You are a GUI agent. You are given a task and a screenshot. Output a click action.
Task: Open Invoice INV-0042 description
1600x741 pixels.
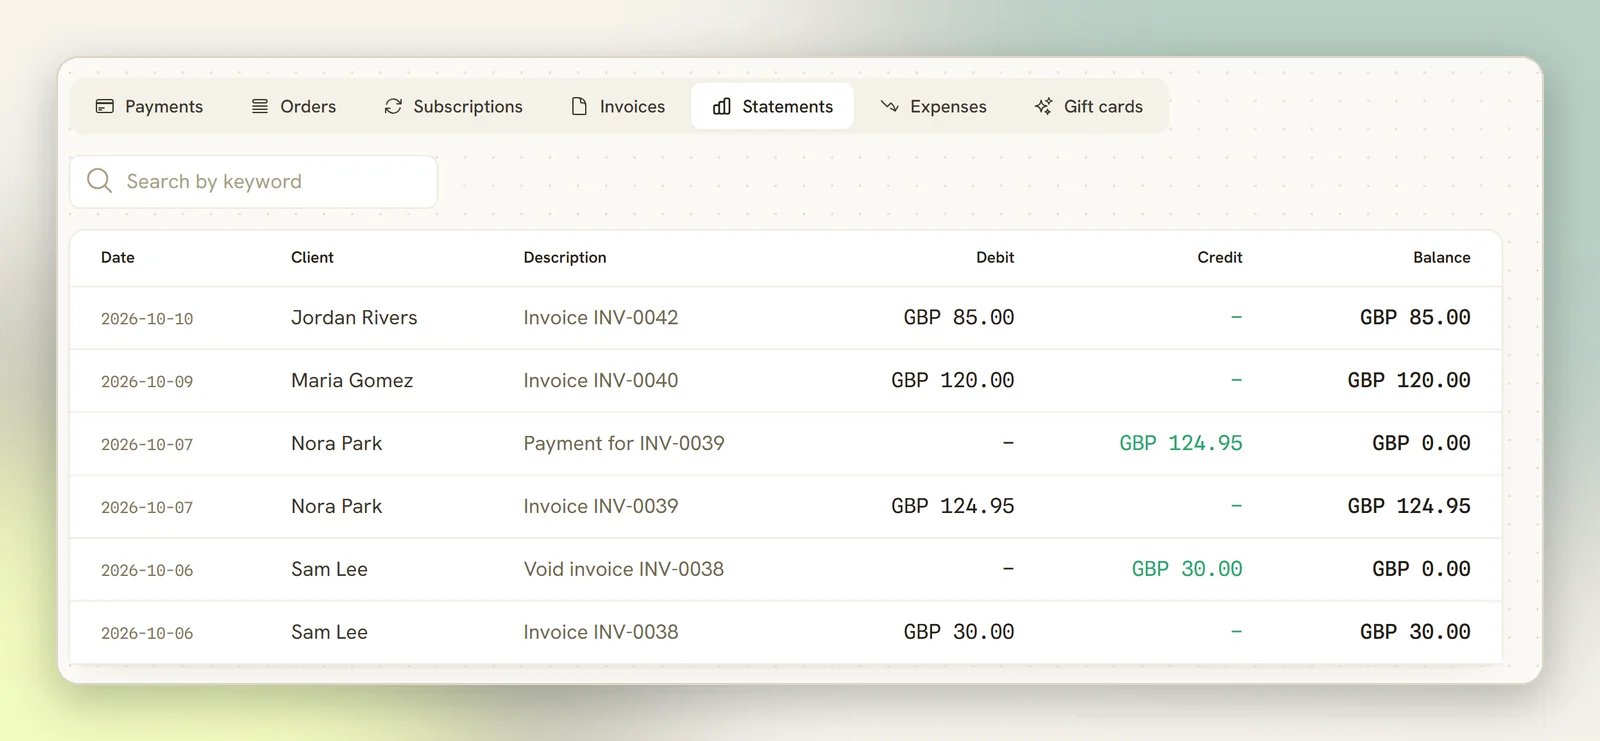(x=601, y=317)
